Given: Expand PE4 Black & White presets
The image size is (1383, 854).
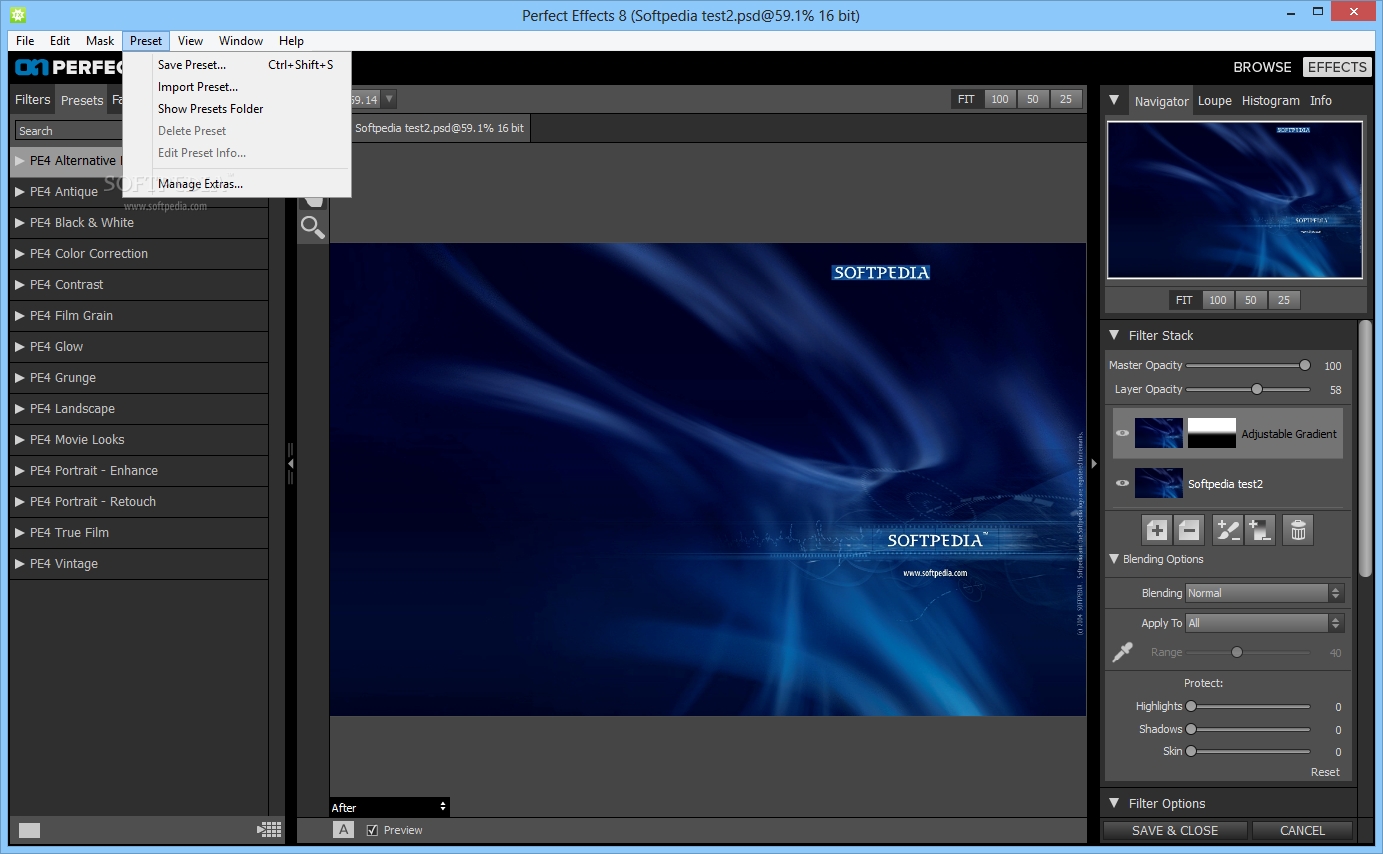Looking at the screenshot, I should click(19, 222).
